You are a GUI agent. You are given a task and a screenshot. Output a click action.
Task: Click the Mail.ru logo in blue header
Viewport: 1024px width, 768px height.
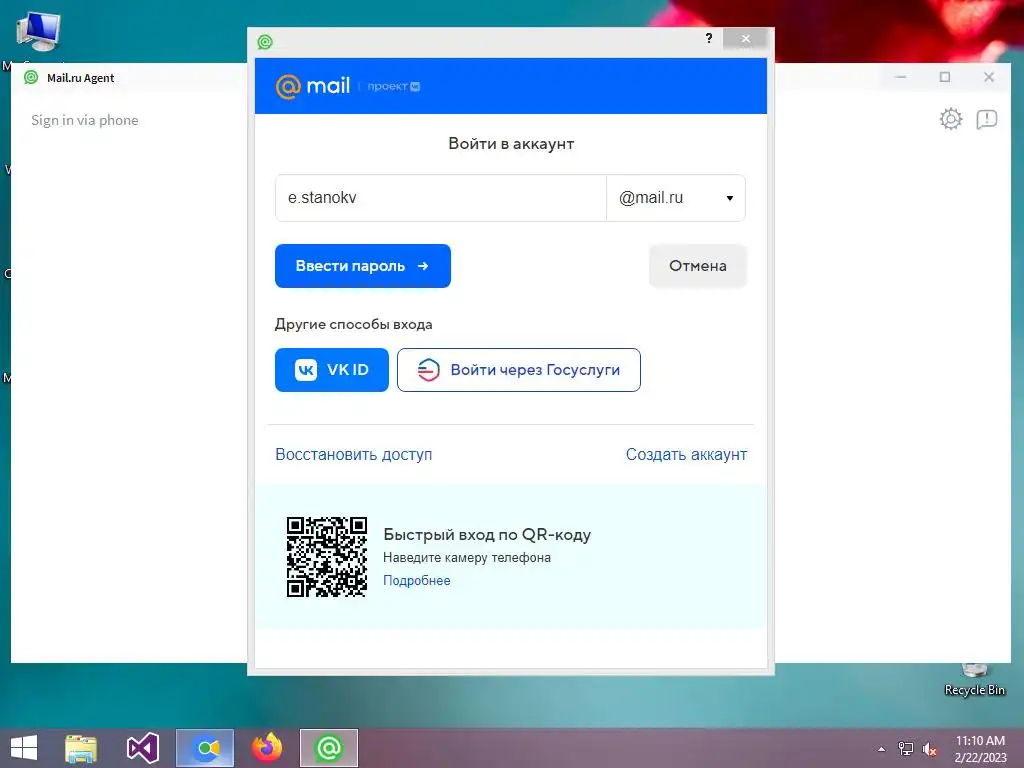tap(313, 86)
